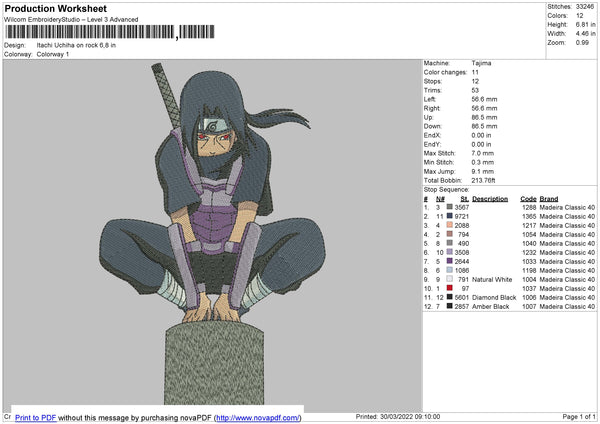Click the Up value 86.5 mm

point(484,117)
